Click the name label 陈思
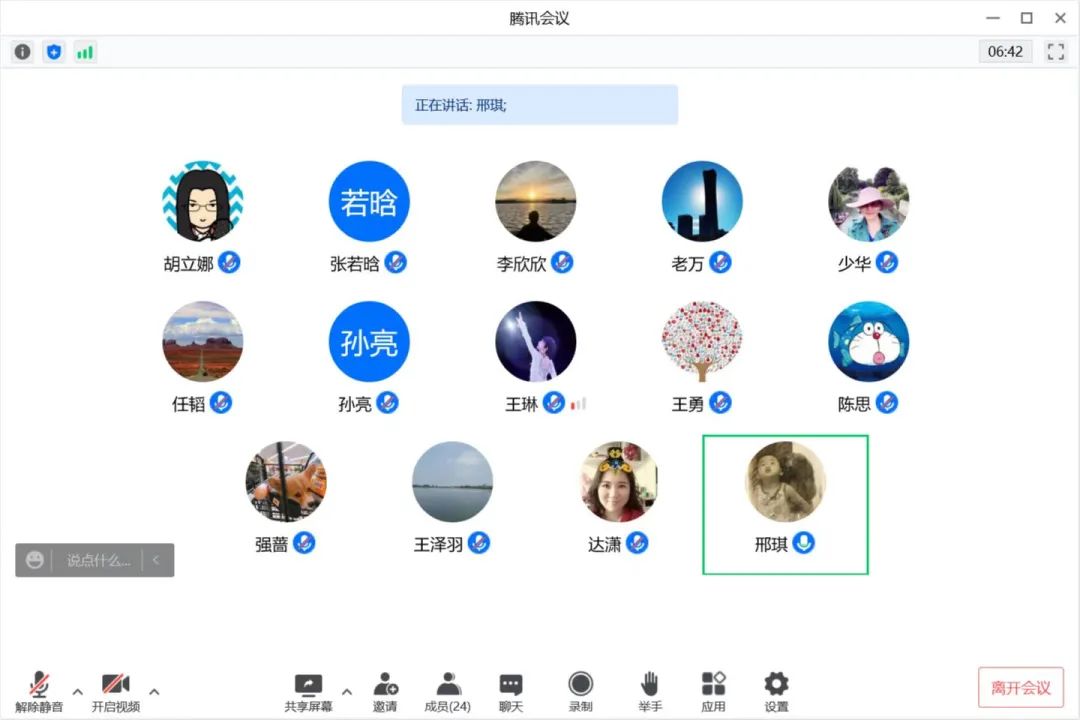 pos(854,404)
